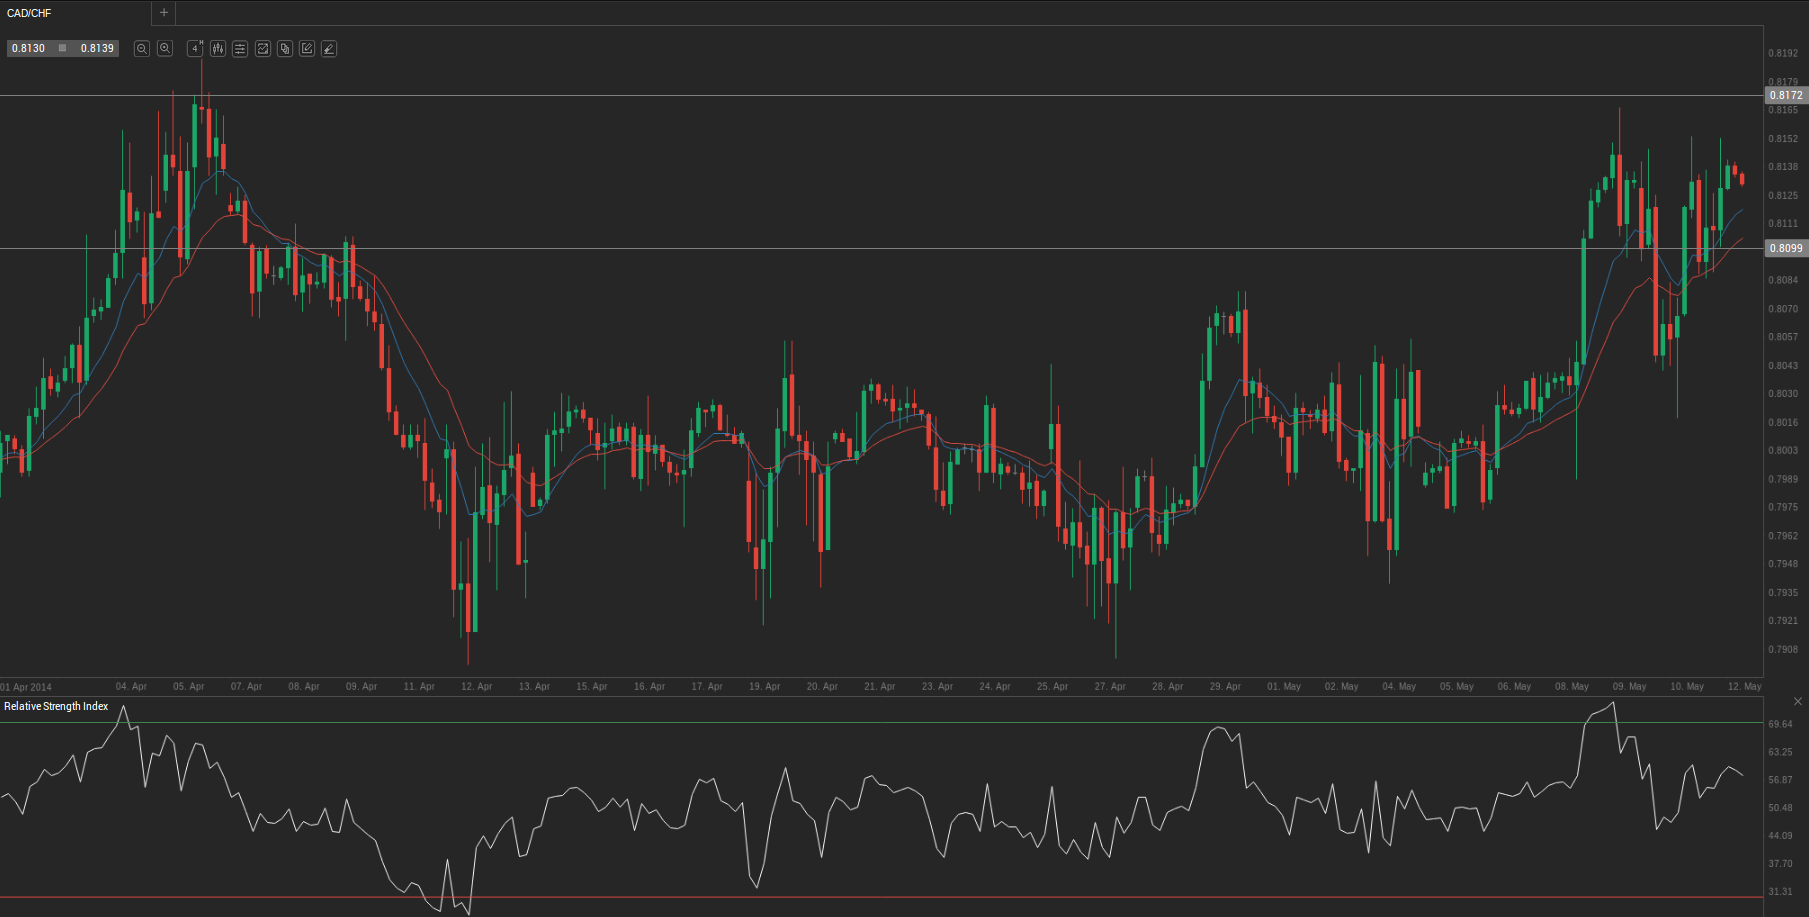Screen dimensions: 1809x917
Task: Open the 4H timeframe selector
Action: coord(195,49)
